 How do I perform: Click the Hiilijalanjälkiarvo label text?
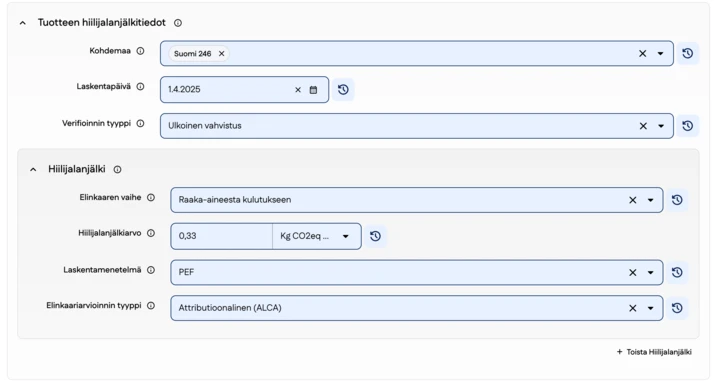pyautogui.click(x=109, y=233)
